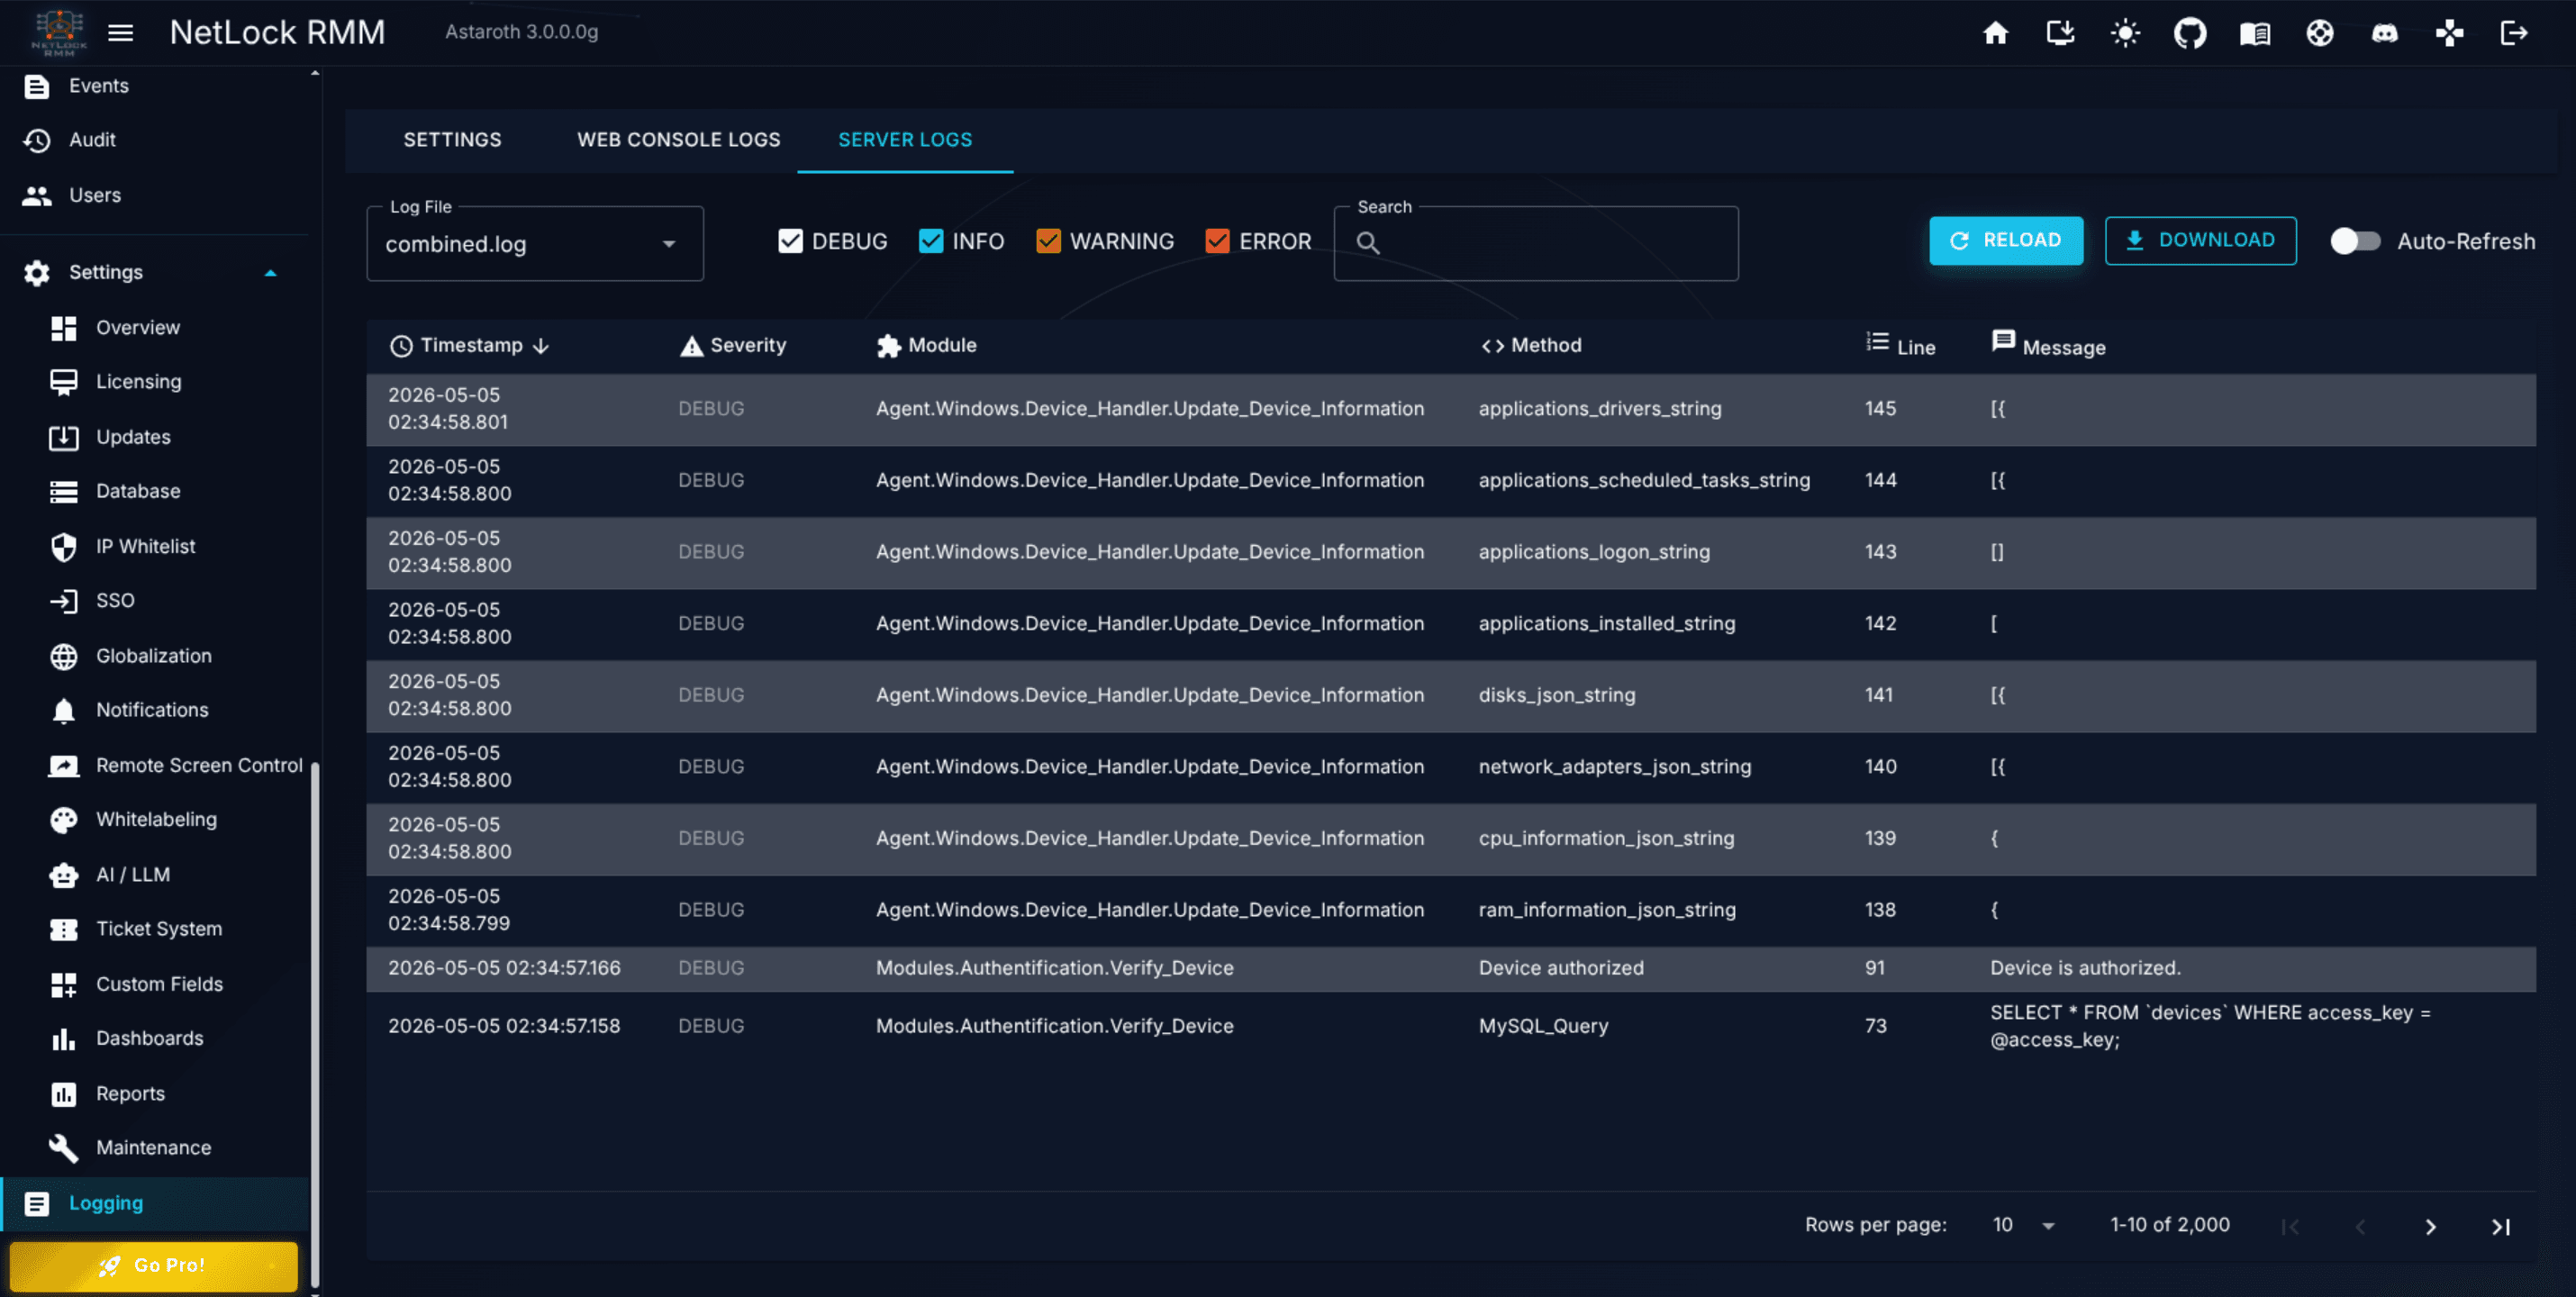Sort by the Severity column header
The image size is (2576, 1297).
[x=733, y=345]
